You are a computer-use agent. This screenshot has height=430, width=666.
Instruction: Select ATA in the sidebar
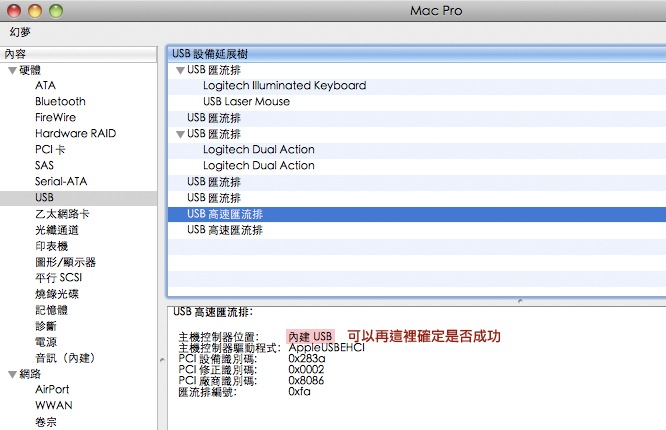[45, 85]
